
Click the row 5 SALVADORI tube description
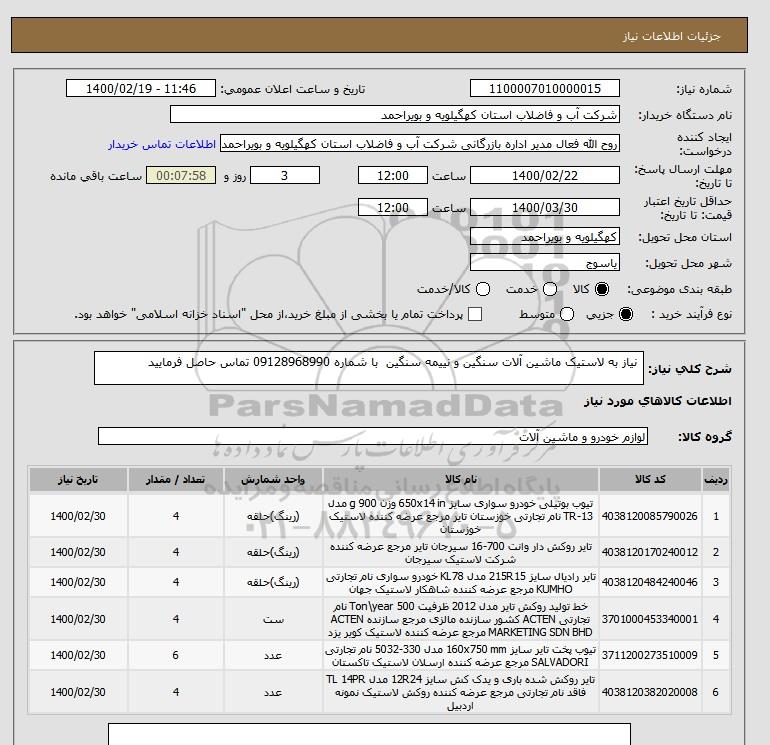(x=461, y=656)
